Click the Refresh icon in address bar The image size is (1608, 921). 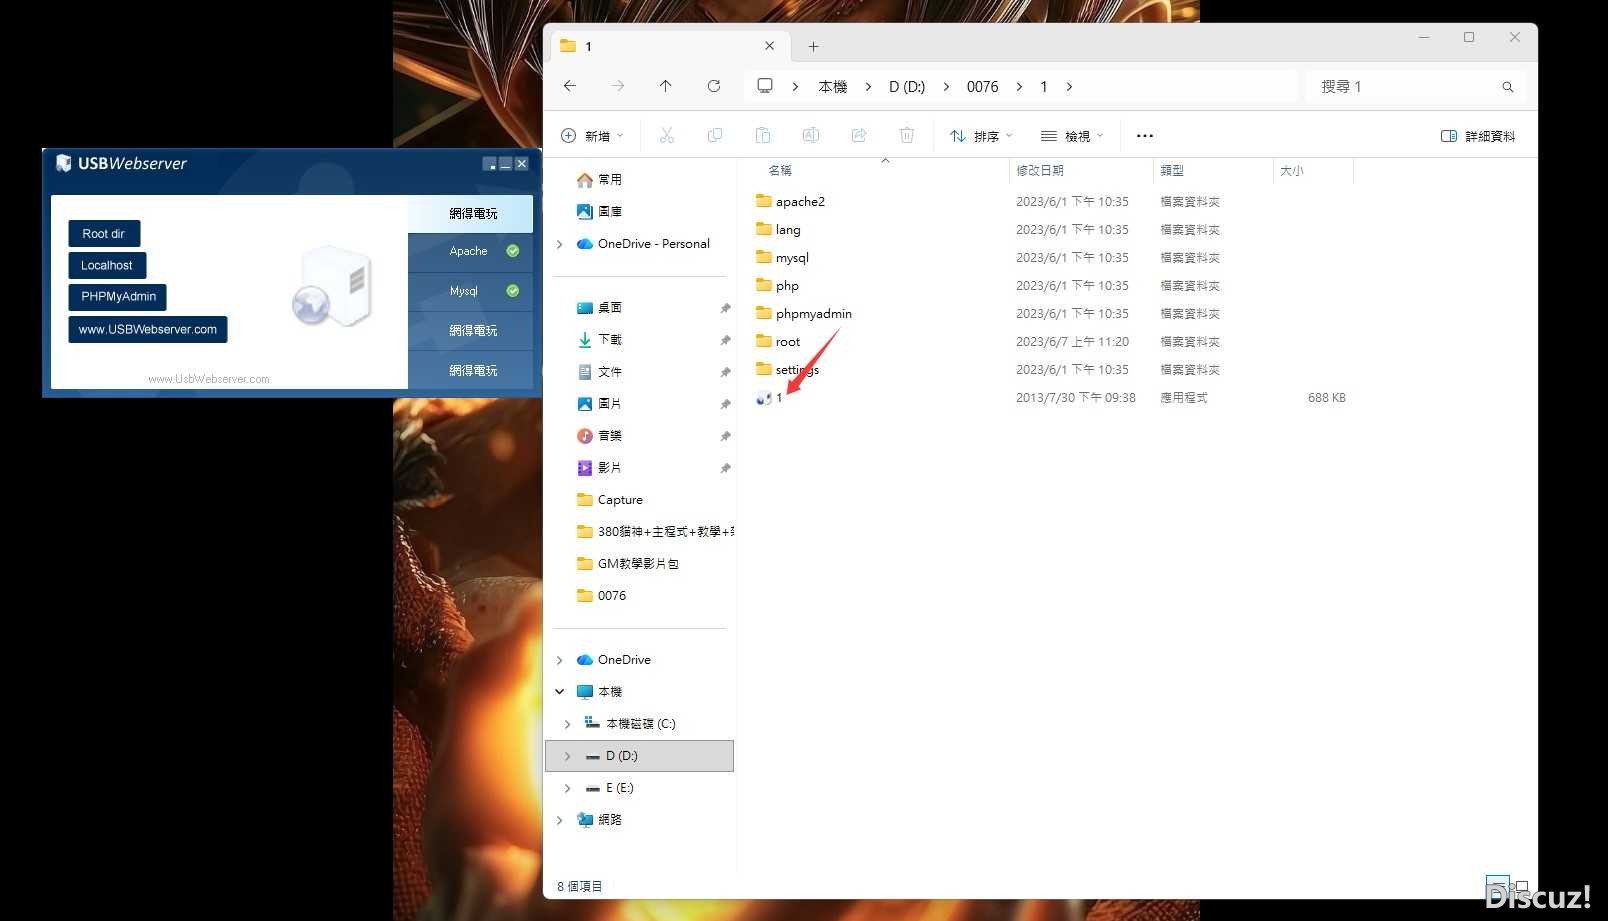click(x=714, y=86)
